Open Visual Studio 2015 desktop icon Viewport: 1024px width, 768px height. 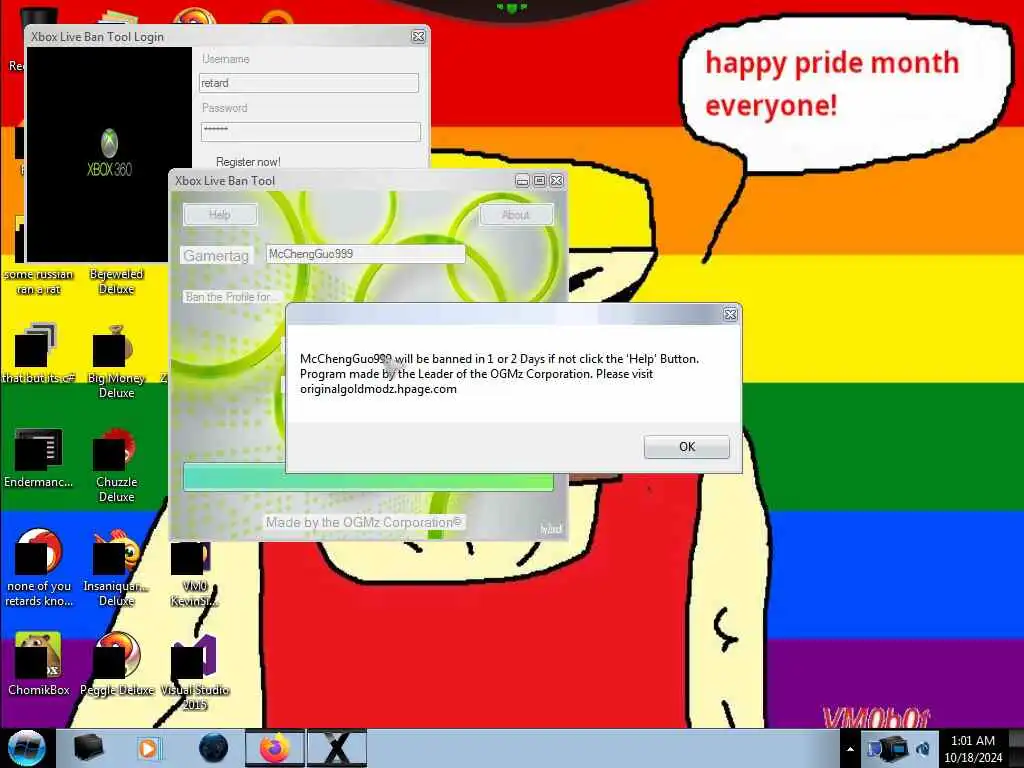[x=195, y=673]
